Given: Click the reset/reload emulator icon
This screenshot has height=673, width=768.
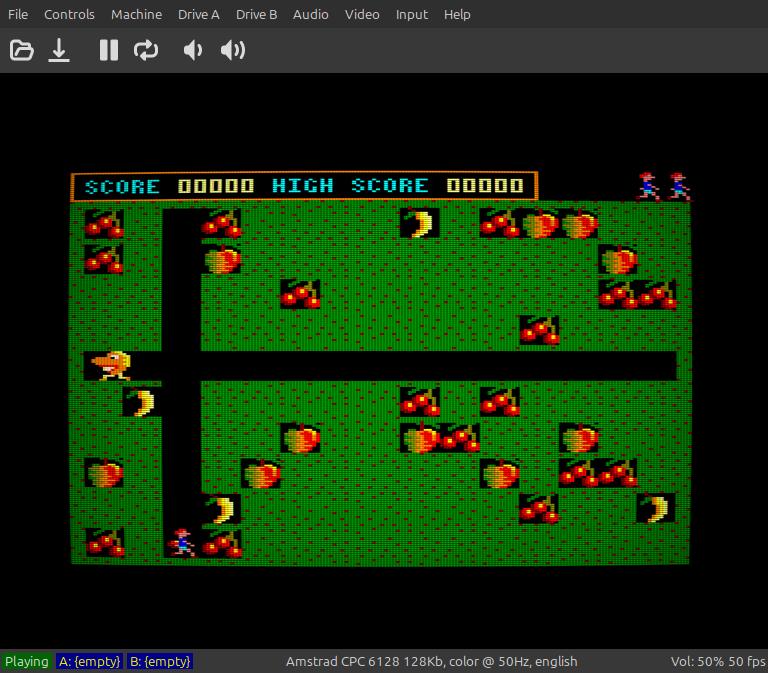Looking at the screenshot, I should [x=147, y=50].
